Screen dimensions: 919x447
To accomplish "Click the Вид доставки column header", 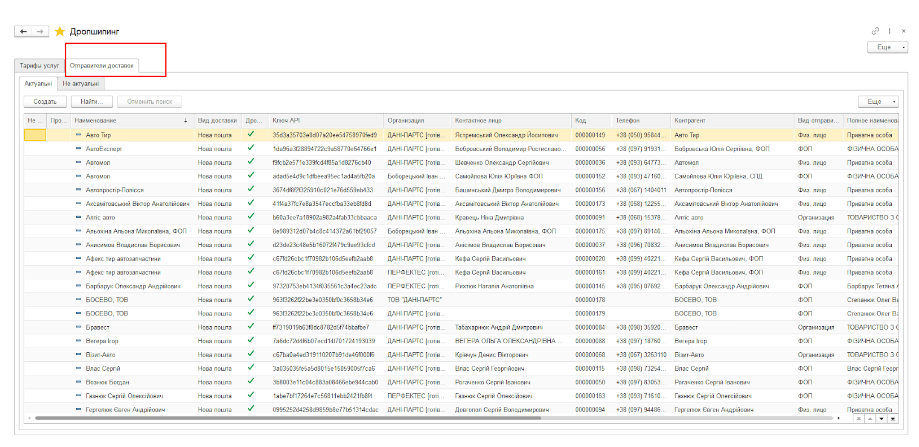I will [x=217, y=120].
